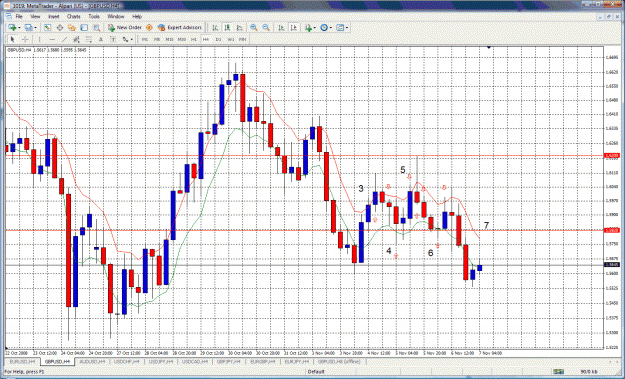Viewport: 625px width, 379px height.
Task: Switch timeframe to M5
Action: 157,39
